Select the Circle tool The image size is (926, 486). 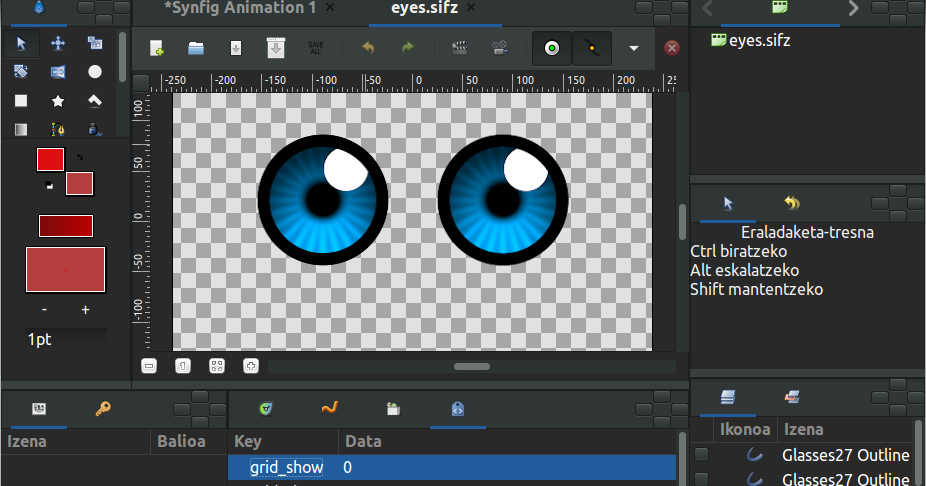(94, 72)
